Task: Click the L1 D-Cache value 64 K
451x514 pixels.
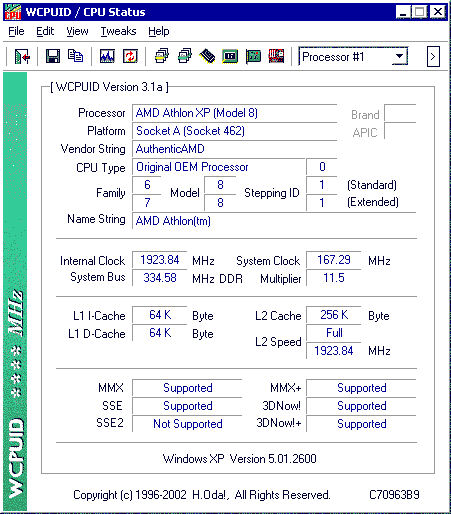Action: tap(160, 333)
